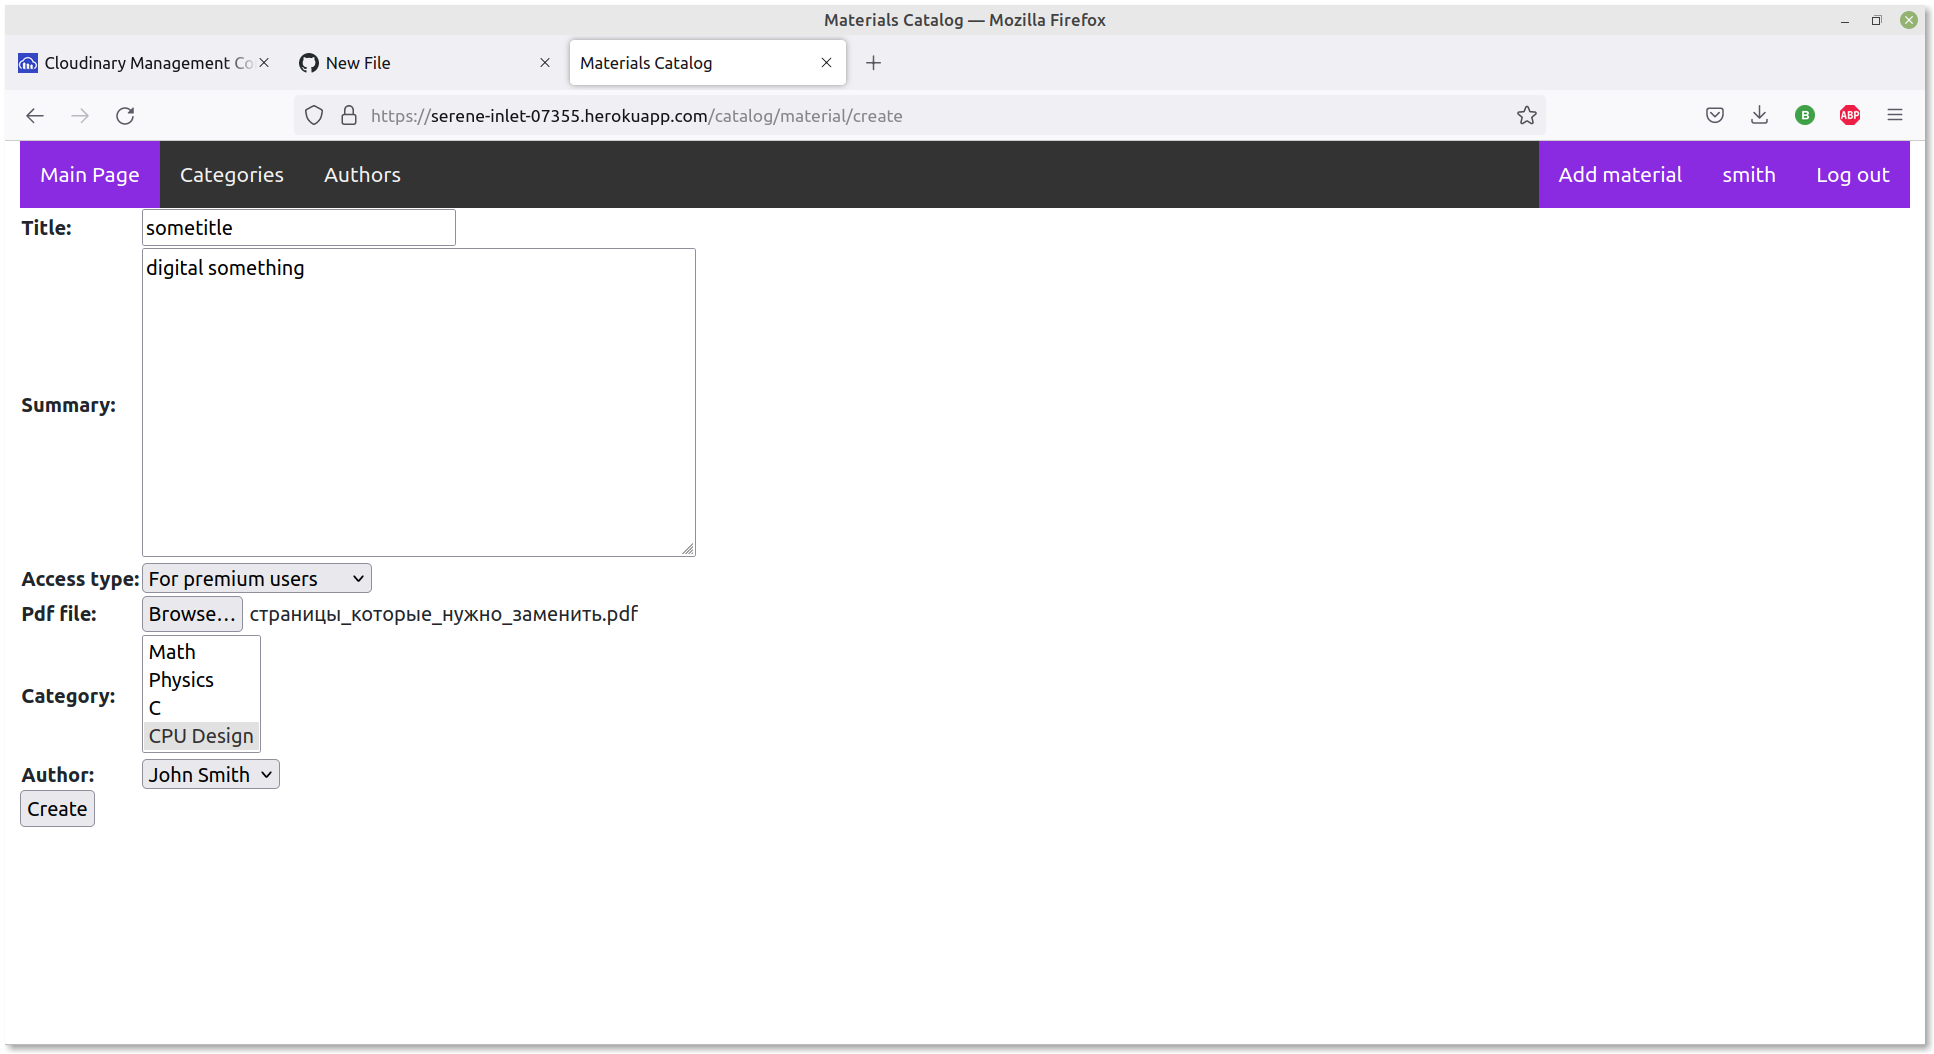Open the Firefox hamburger menu

click(x=1895, y=115)
